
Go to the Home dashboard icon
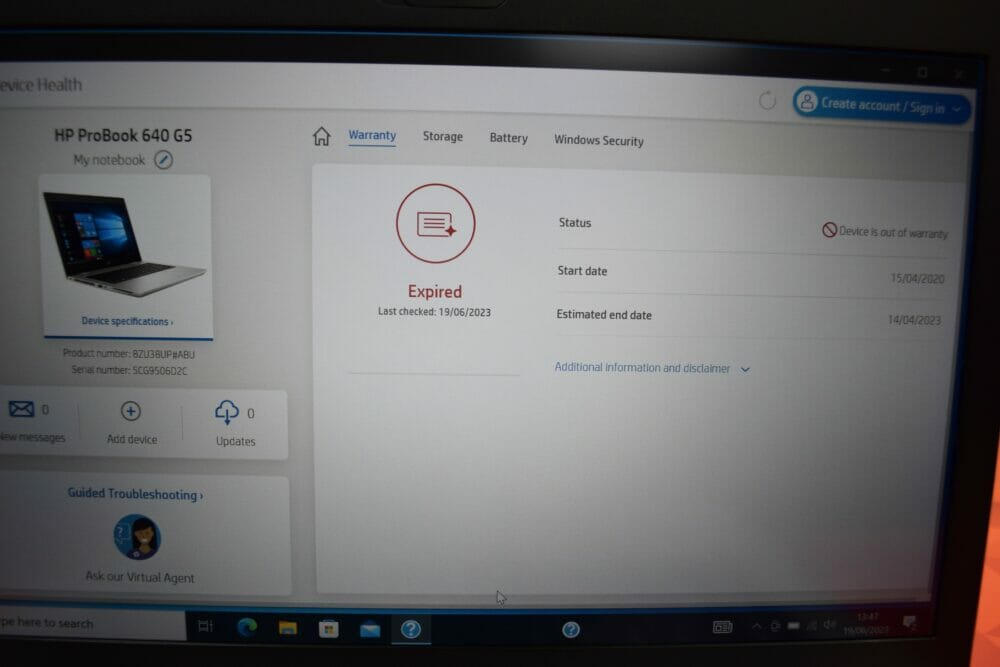point(321,136)
